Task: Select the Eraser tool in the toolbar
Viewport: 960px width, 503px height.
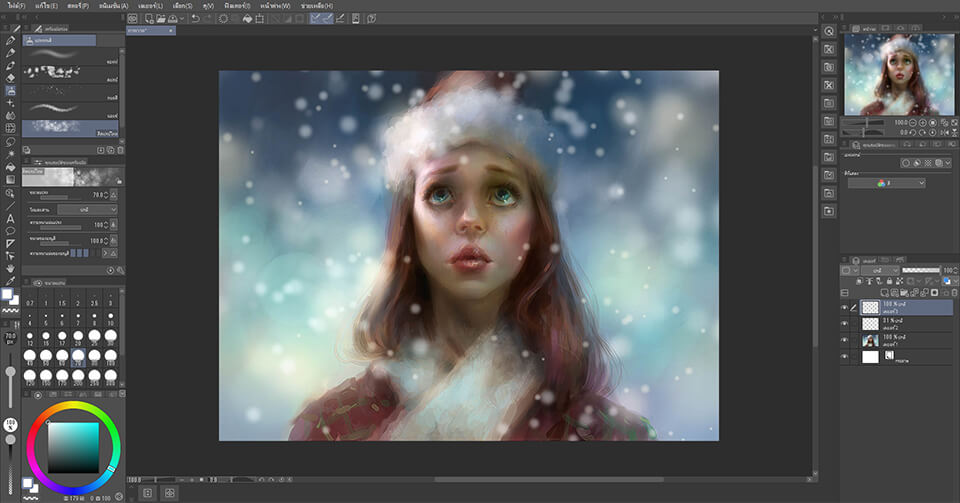Action: pyautogui.click(x=11, y=77)
